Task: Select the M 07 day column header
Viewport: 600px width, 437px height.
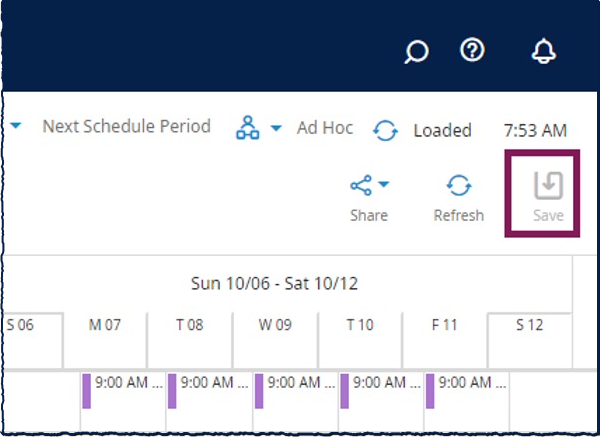Action: pos(104,325)
